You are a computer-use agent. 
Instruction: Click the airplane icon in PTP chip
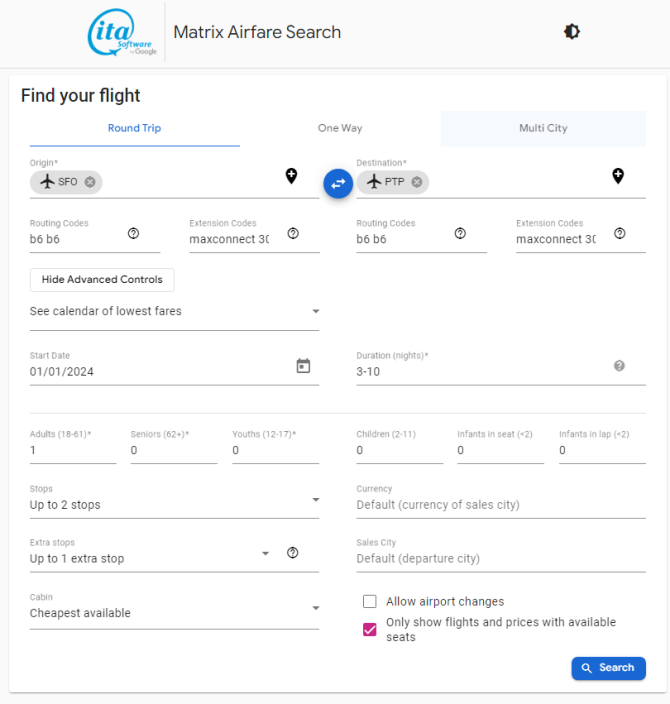pos(374,182)
